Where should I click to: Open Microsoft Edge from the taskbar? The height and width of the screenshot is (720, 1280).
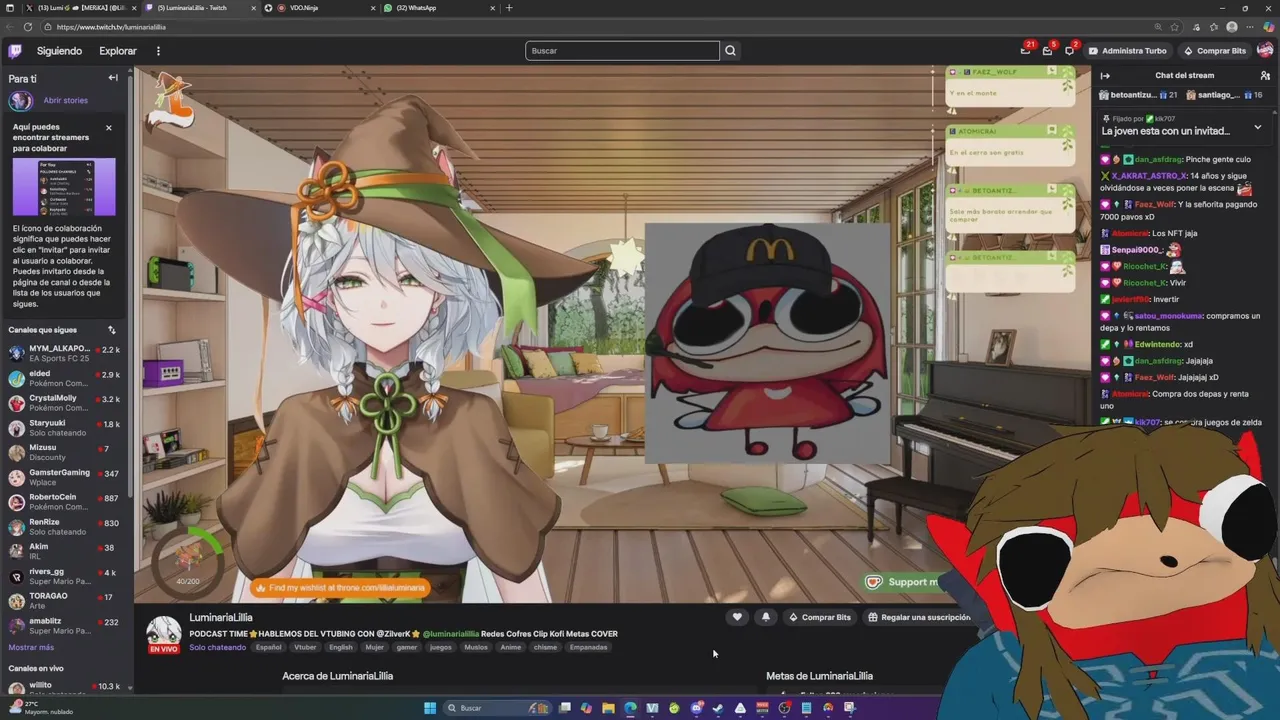pos(630,708)
